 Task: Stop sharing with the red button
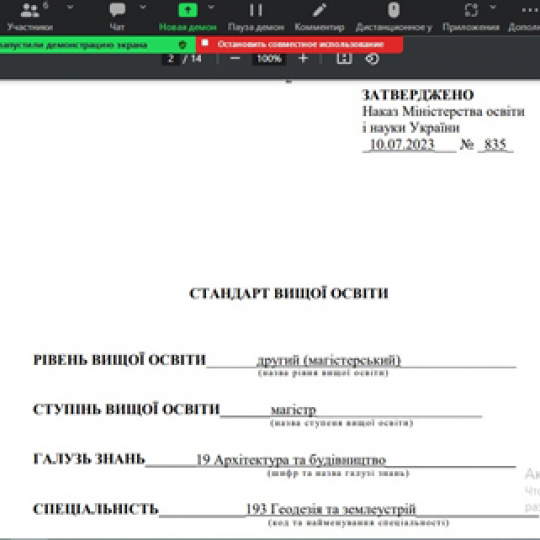[x=300, y=44]
